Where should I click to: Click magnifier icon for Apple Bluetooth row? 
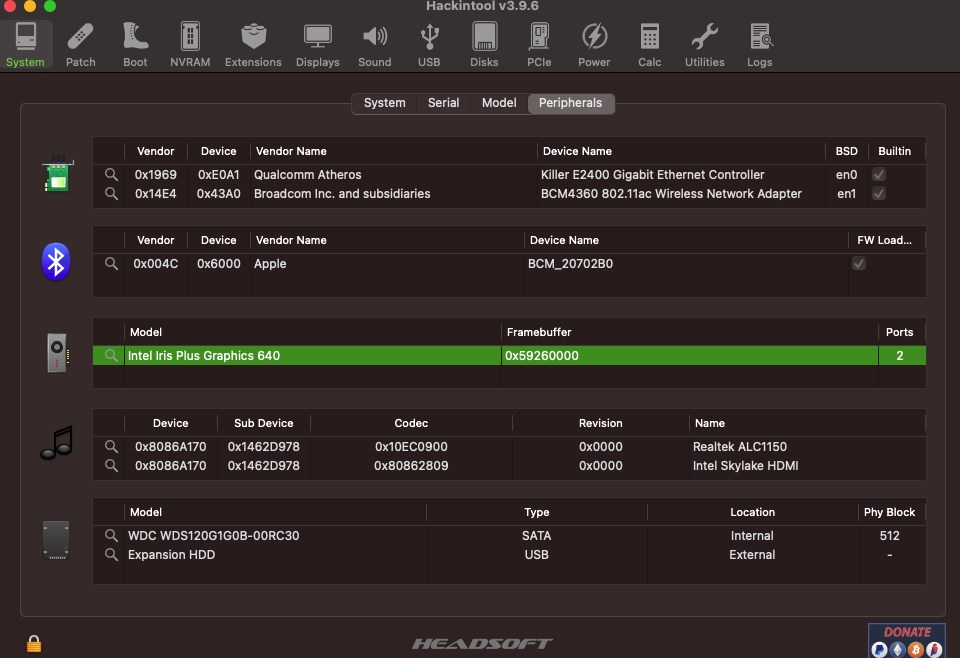[111, 264]
